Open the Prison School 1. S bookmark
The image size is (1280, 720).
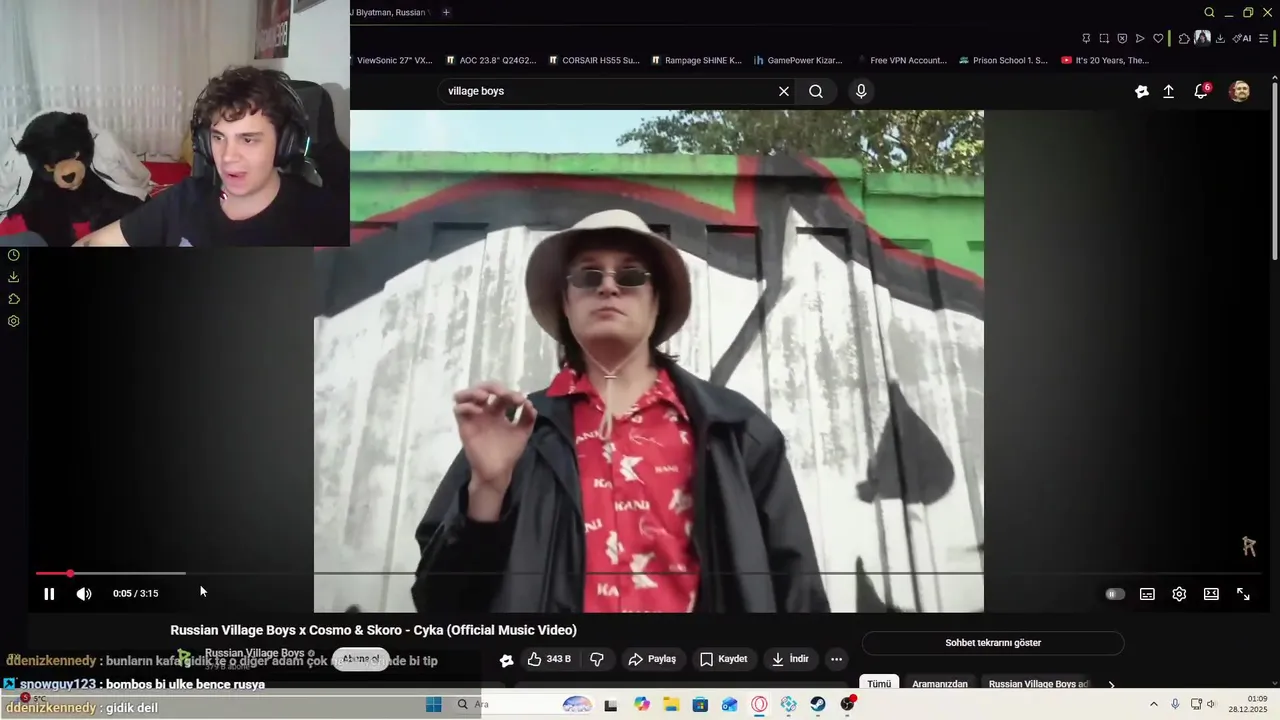pos(1004,60)
